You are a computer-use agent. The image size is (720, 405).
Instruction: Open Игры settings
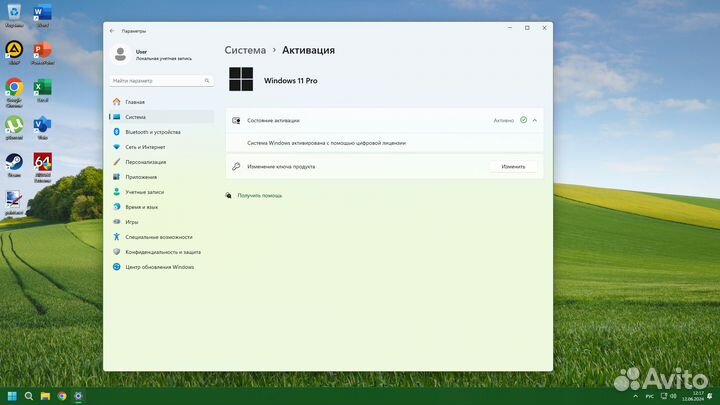161,222
